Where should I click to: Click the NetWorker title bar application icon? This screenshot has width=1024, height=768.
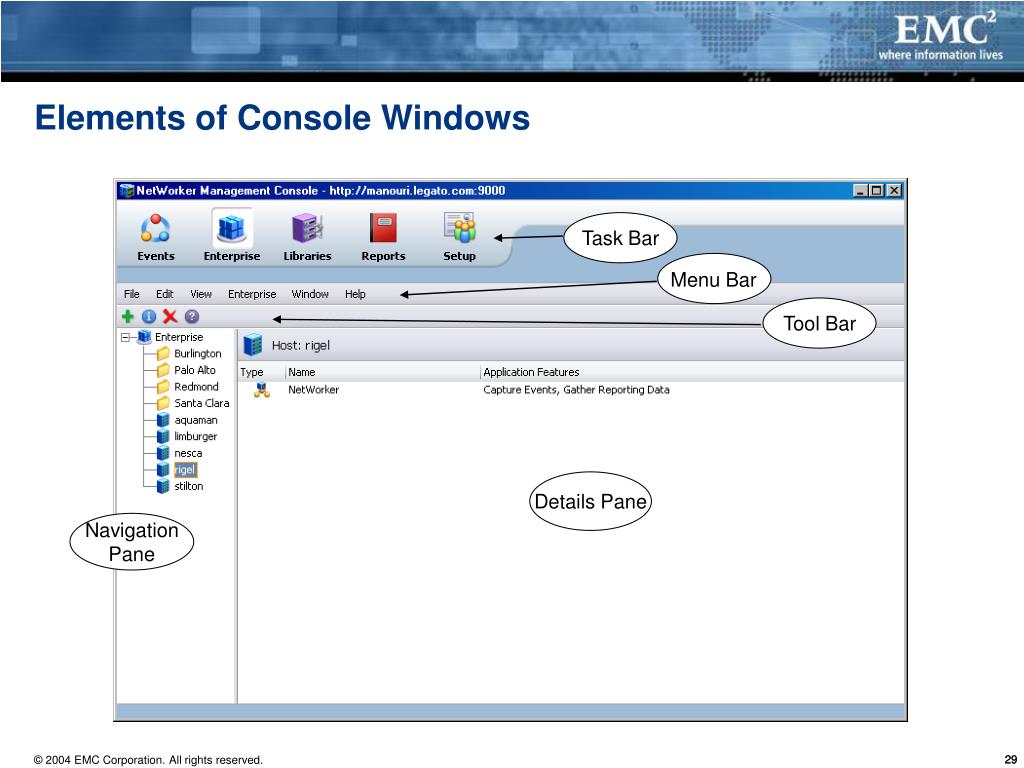[127, 191]
